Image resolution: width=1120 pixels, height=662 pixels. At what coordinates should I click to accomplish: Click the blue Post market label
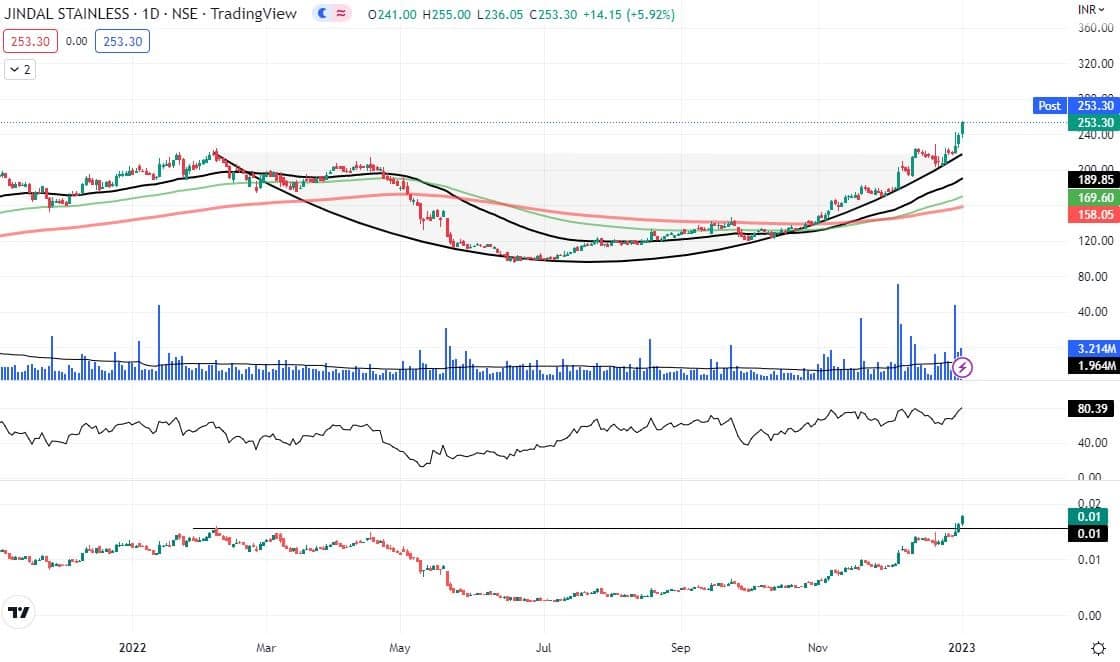pyautogui.click(x=1049, y=105)
